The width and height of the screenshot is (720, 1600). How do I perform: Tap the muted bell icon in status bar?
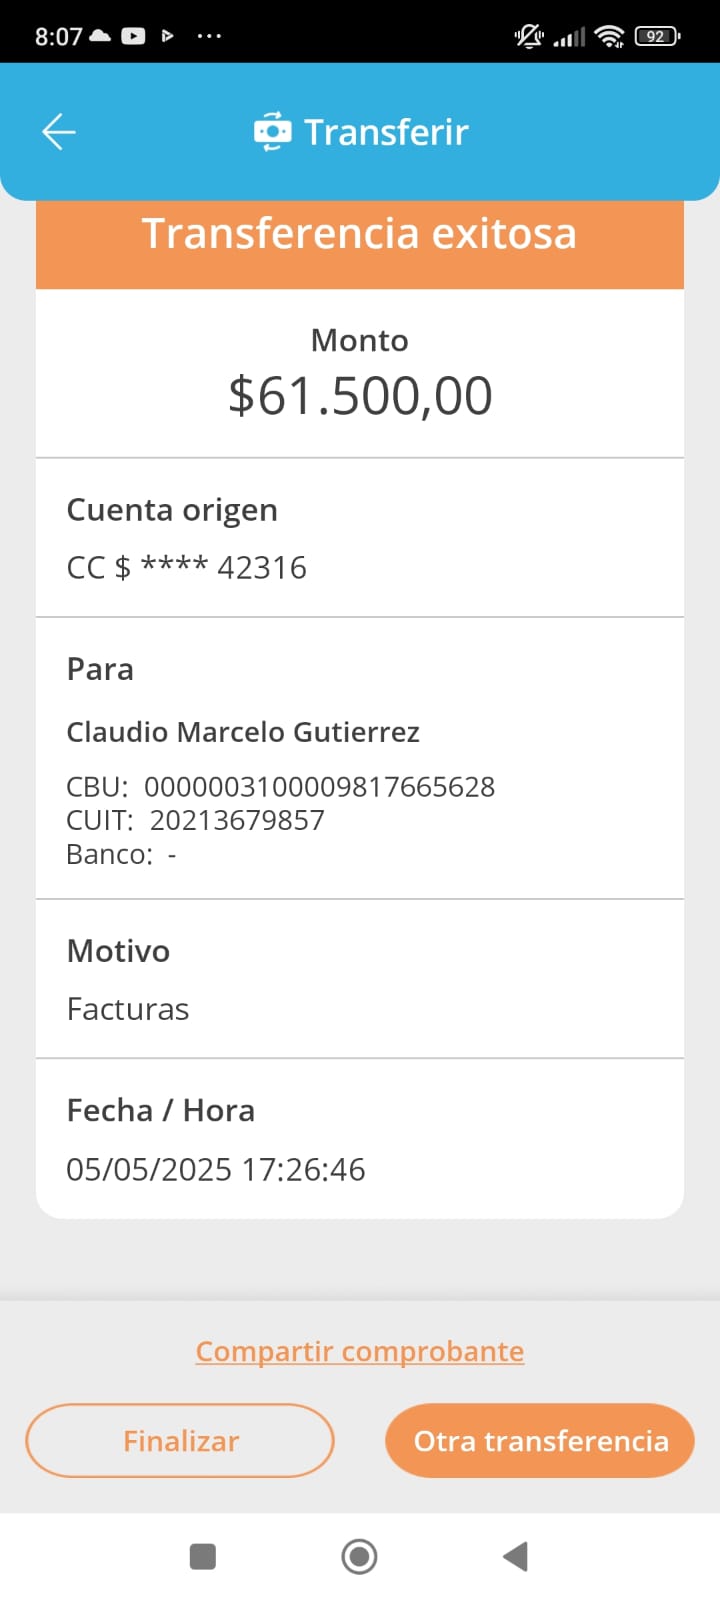pos(529,37)
